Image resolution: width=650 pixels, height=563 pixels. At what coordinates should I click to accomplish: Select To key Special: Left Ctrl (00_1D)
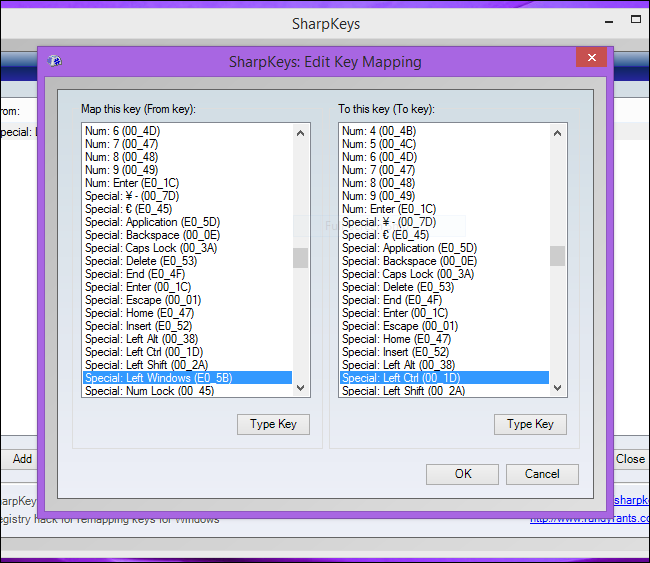click(x=444, y=378)
